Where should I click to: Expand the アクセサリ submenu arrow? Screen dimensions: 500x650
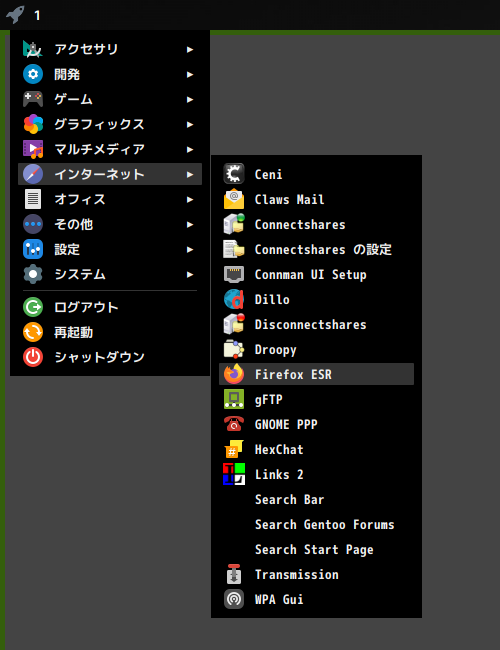click(x=190, y=49)
